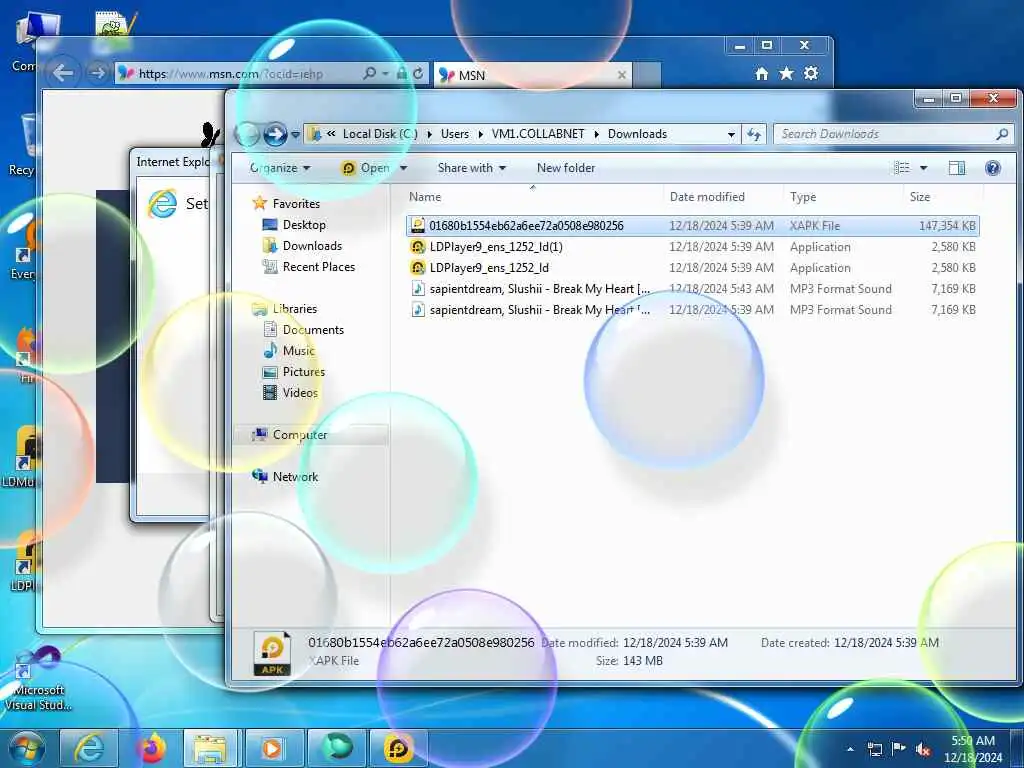Click the Forward arrow in Explorer window
This screenshot has width=1024, height=768.
275,135
